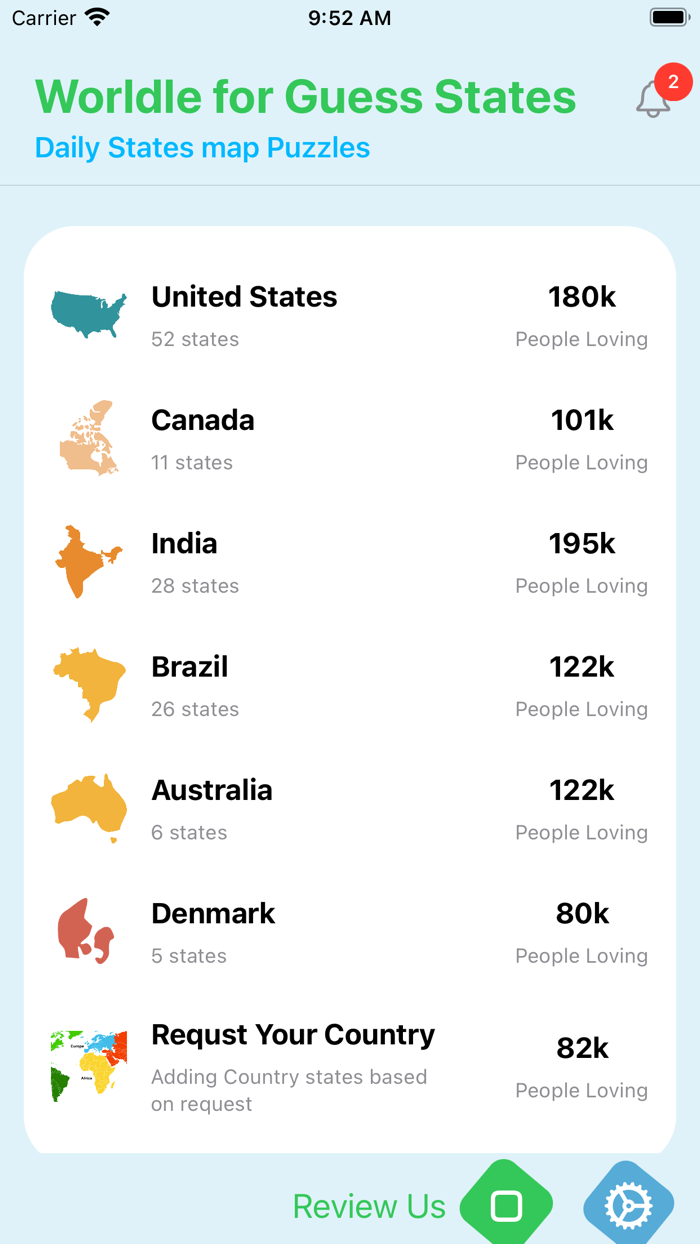Click the Review Us button
The width and height of the screenshot is (700, 1244).
click(x=369, y=1207)
